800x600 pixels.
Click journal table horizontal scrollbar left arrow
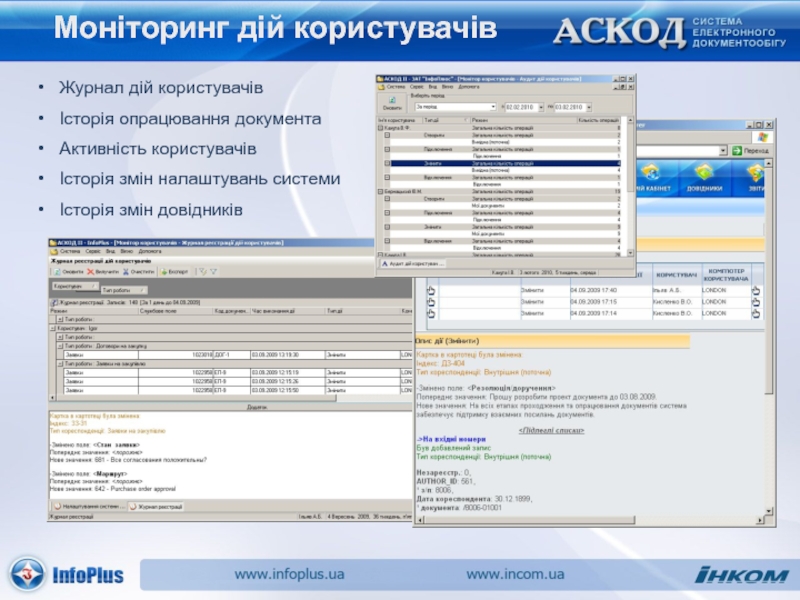pyautogui.click(x=52, y=397)
